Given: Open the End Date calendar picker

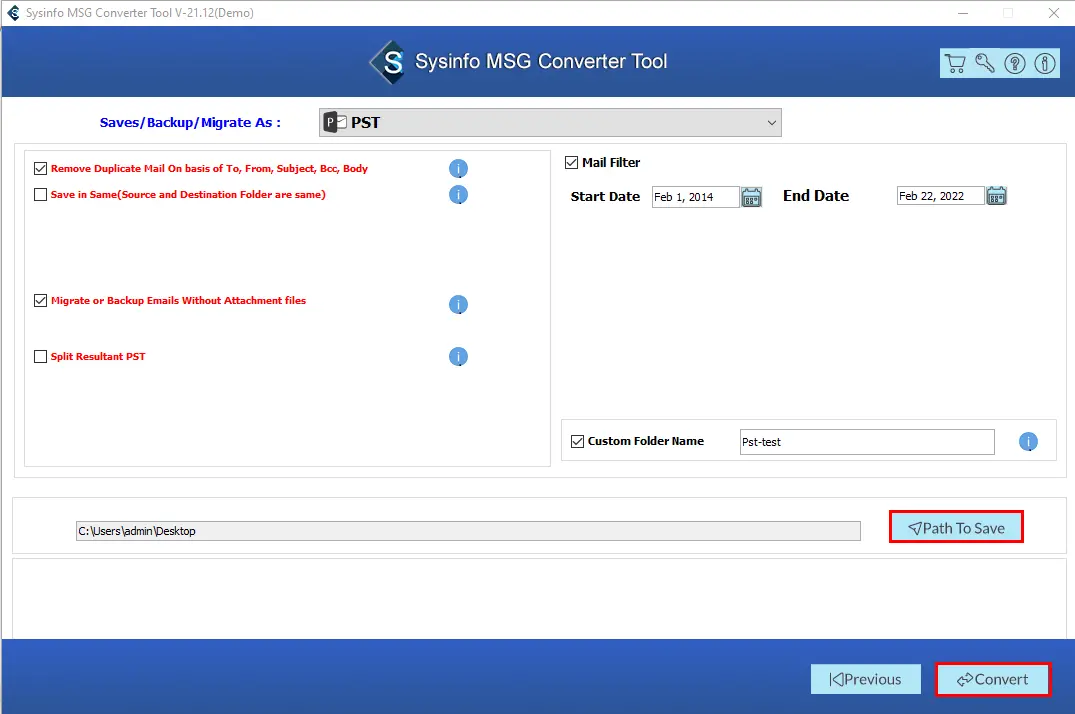Looking at the screenshot, I should click(996, 196).
